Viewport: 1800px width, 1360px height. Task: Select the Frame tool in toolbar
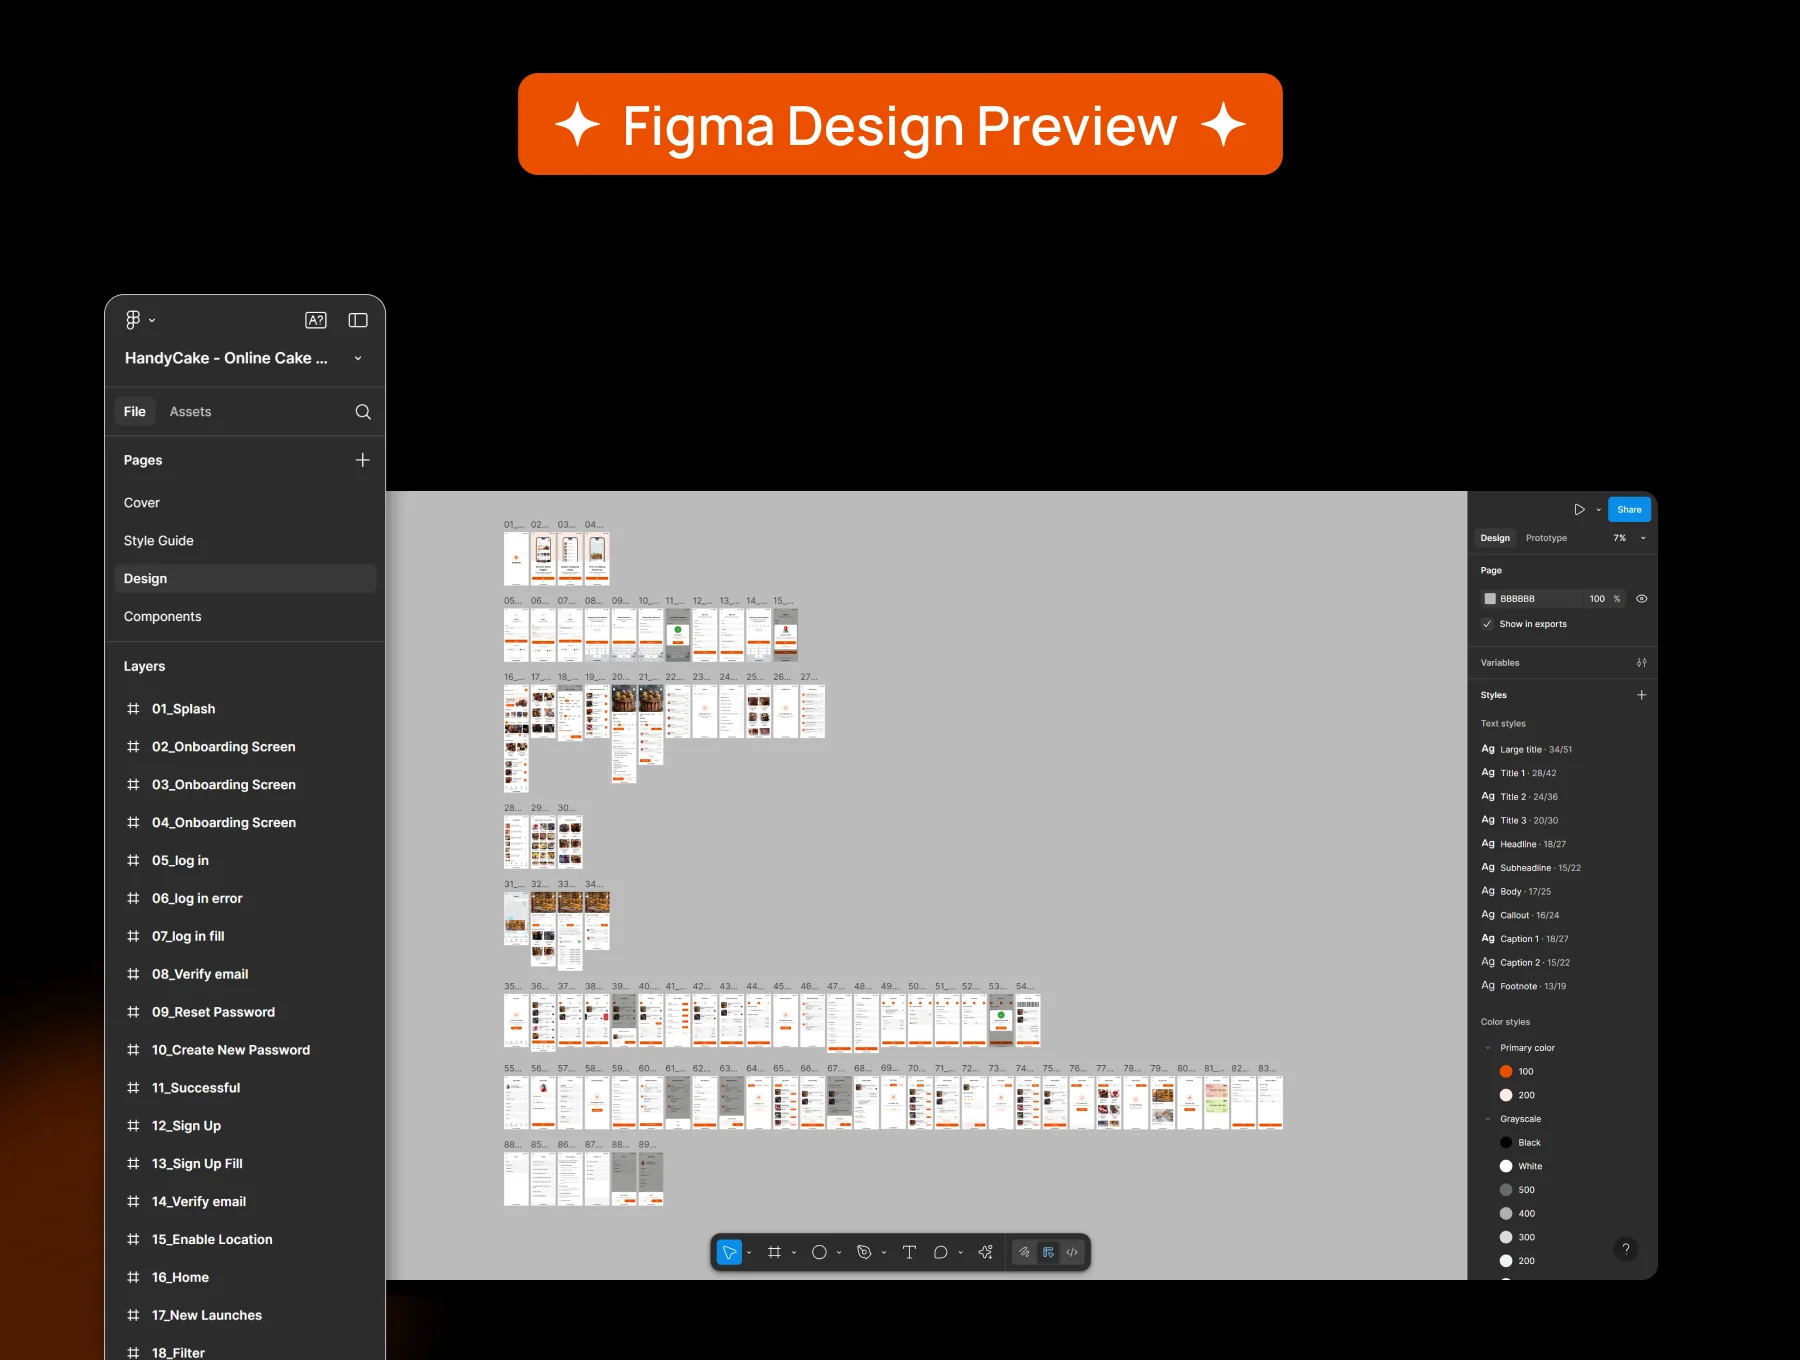(774, 1252)
